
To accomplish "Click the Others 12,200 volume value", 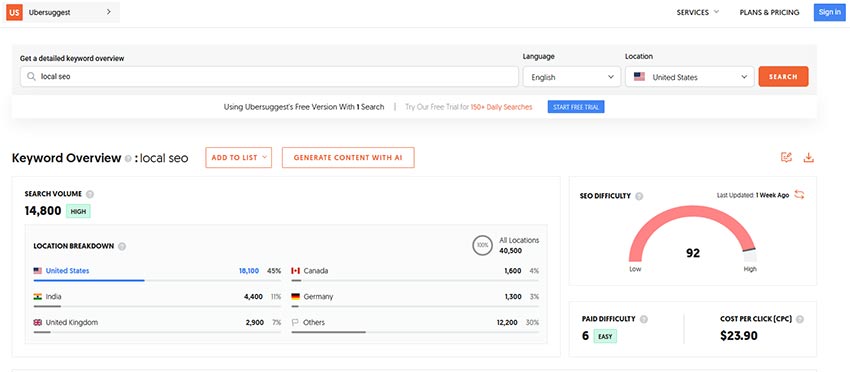I will [x=507, y=322].
